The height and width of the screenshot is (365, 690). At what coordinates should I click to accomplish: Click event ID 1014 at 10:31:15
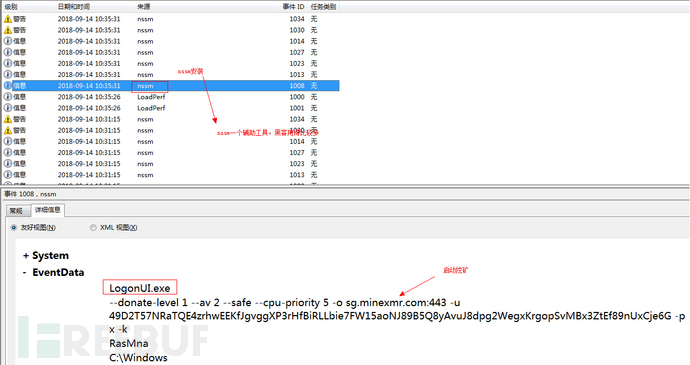tap(297, 141)
